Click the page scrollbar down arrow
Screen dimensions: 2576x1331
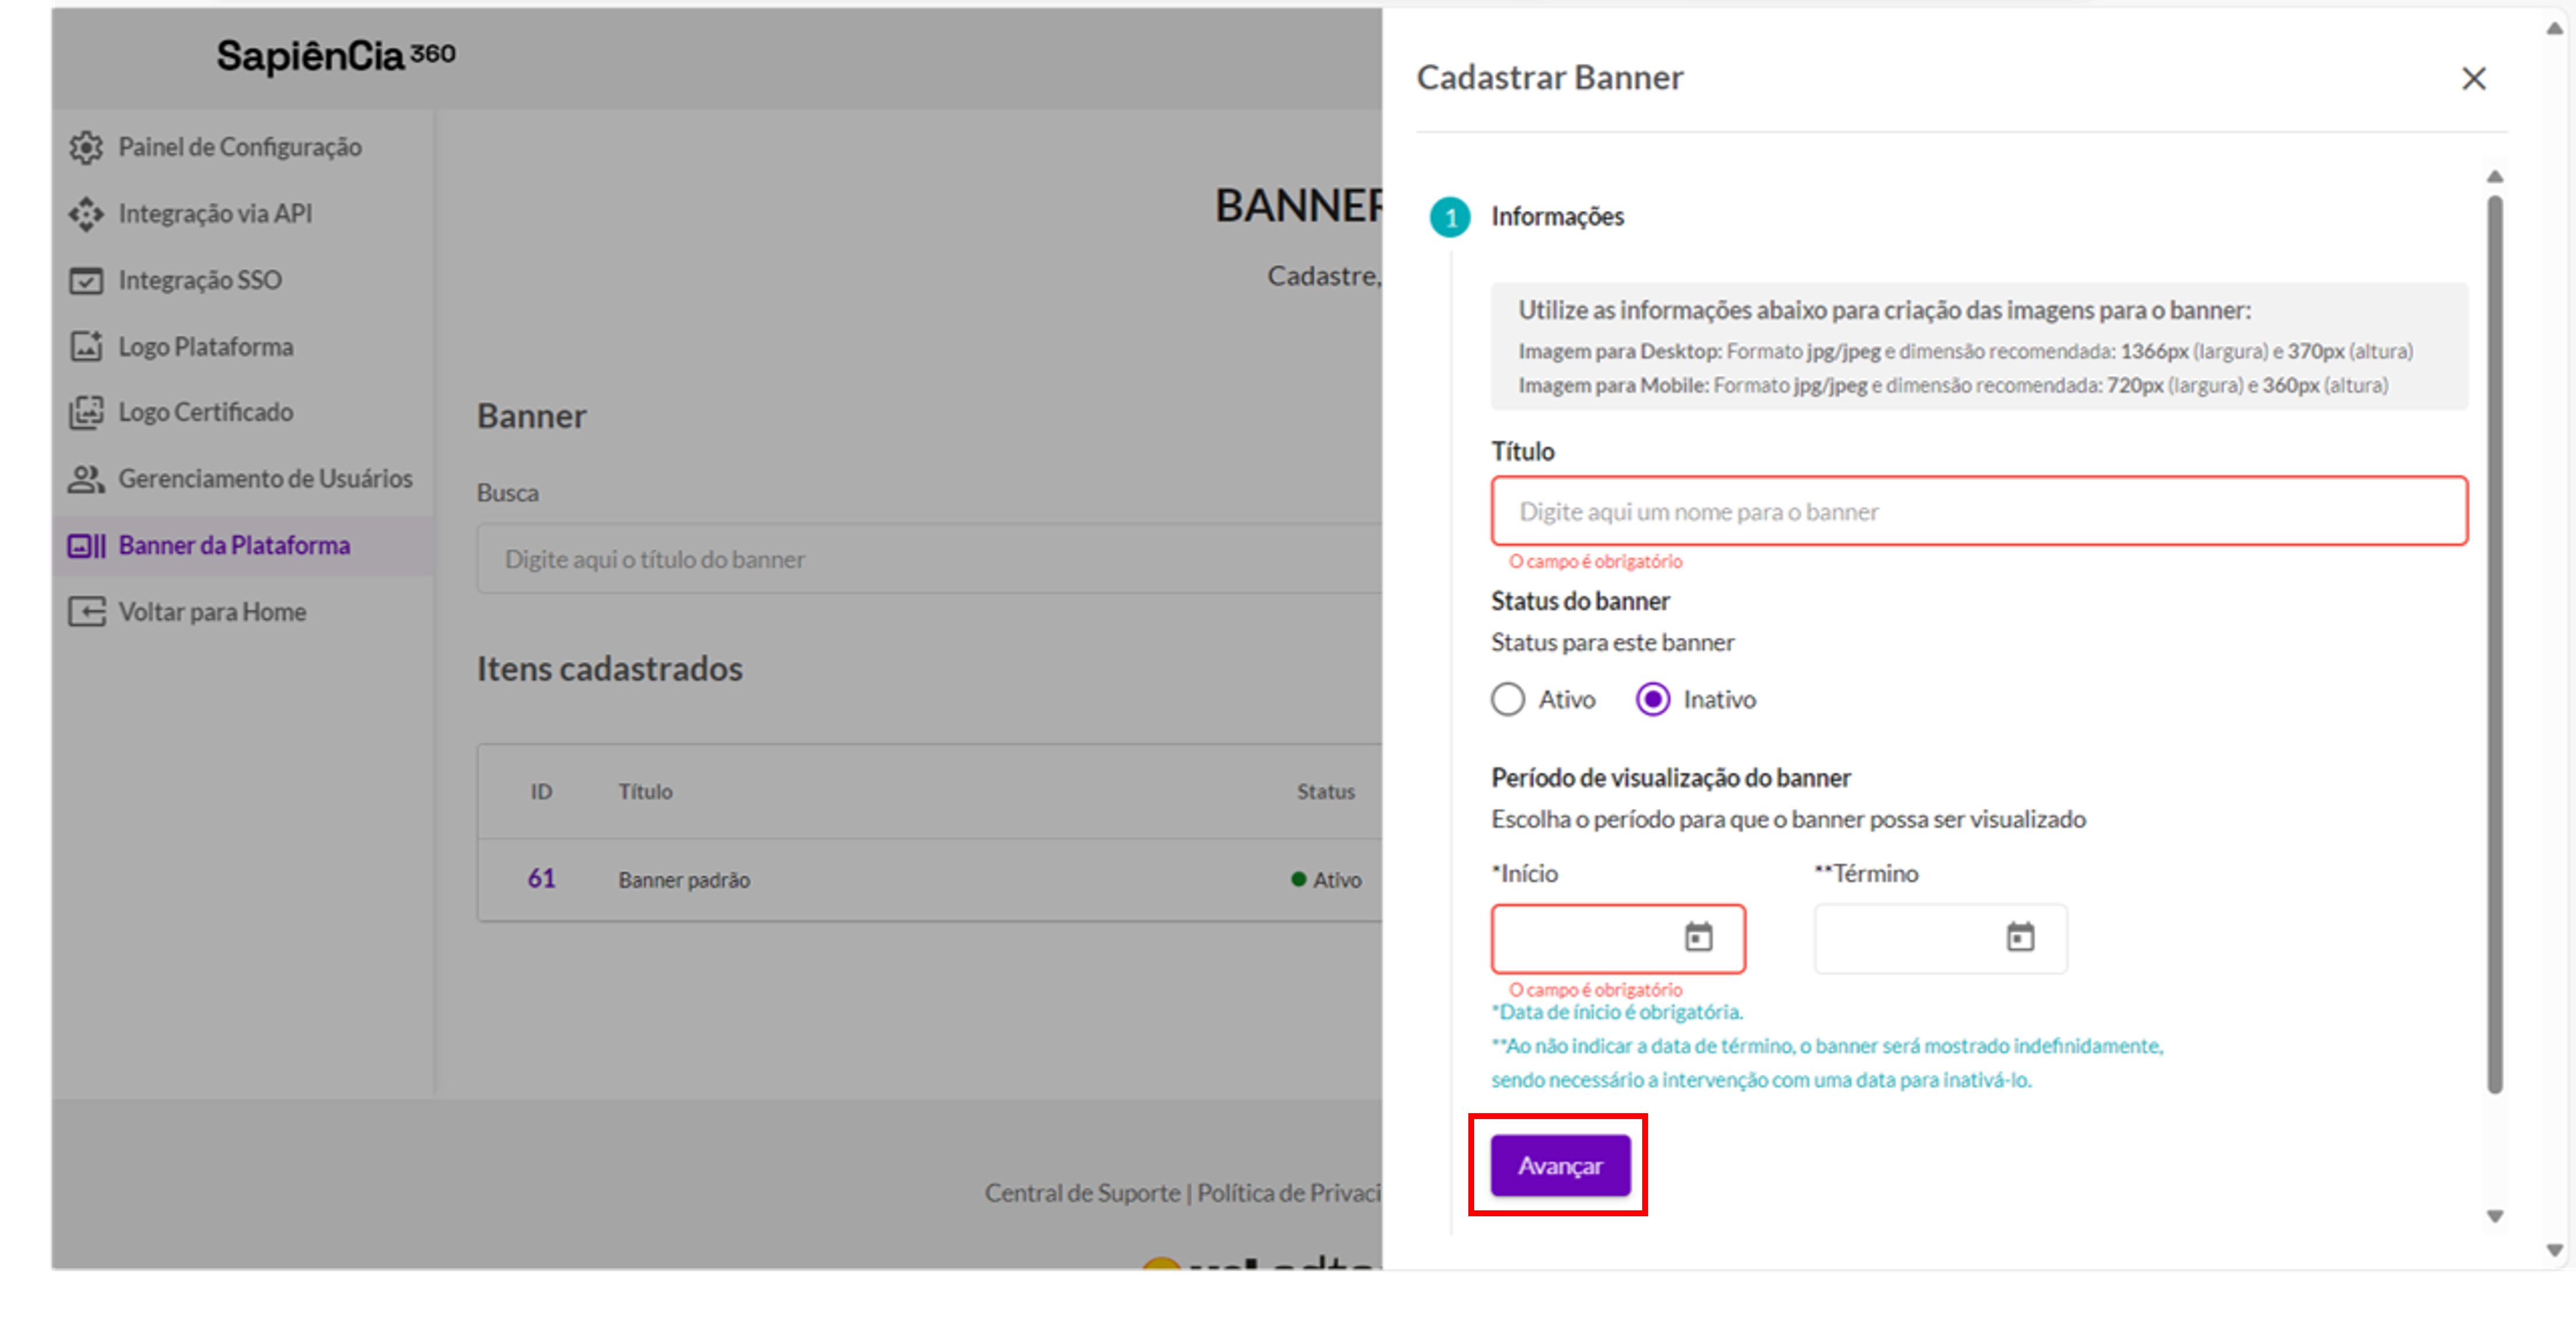pos(2554,1250)
